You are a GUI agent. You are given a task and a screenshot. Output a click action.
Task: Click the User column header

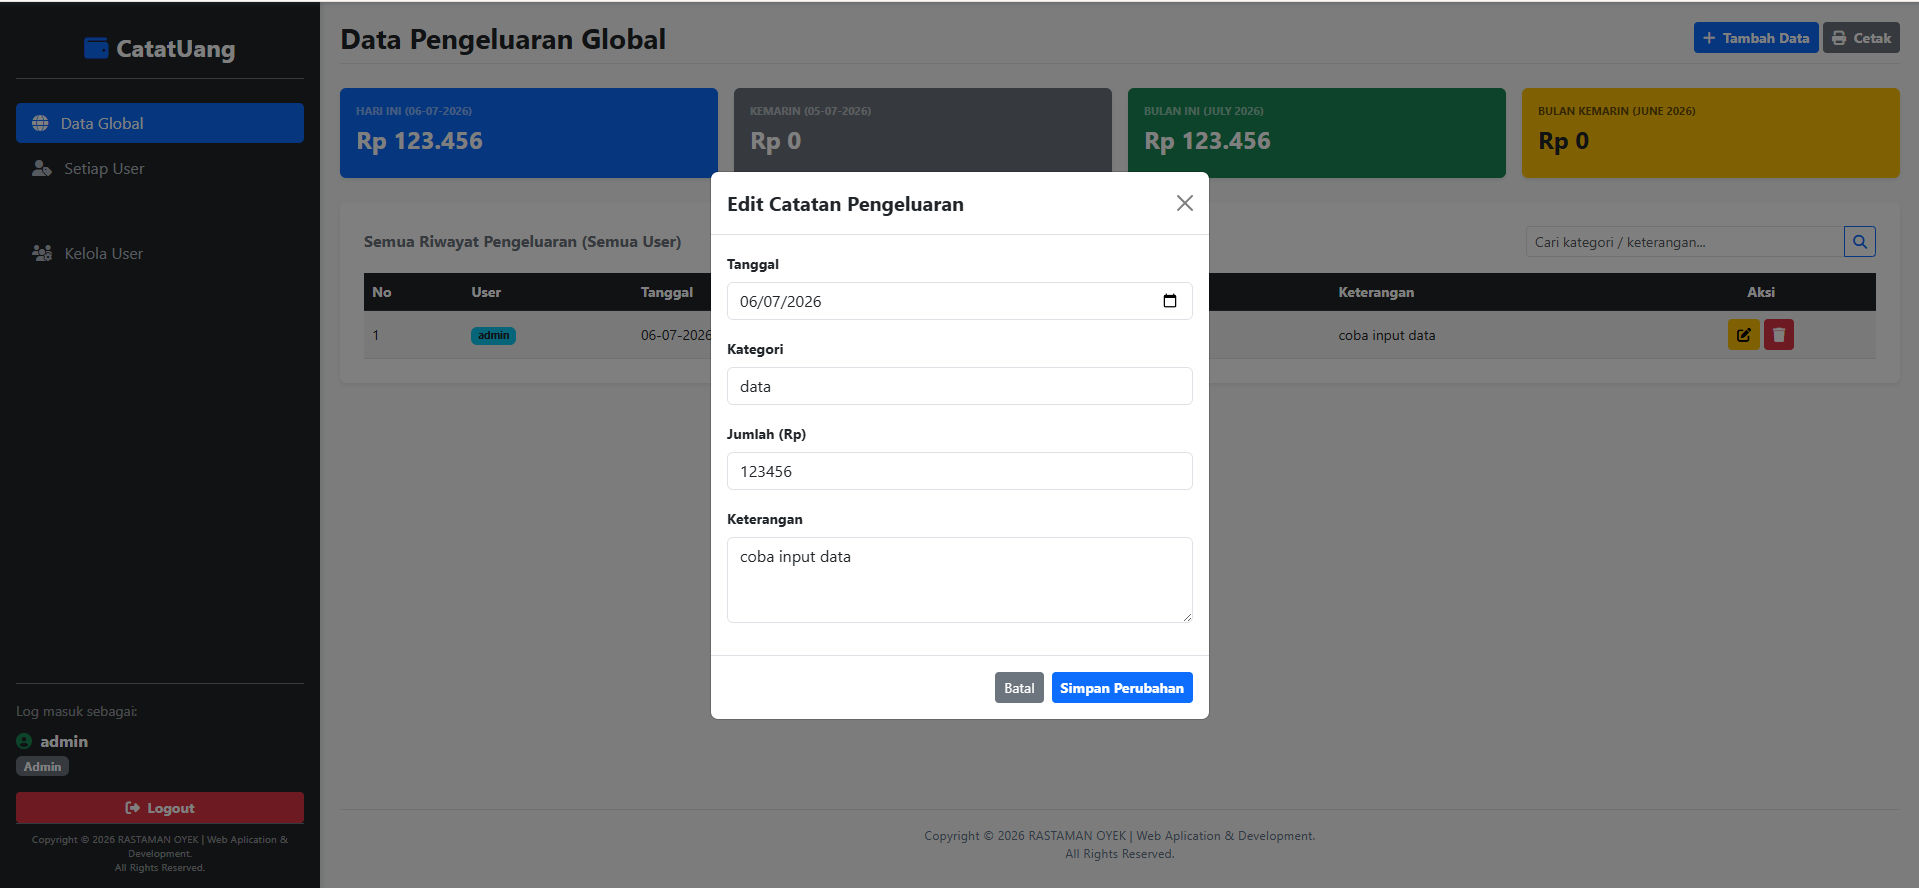486,292
